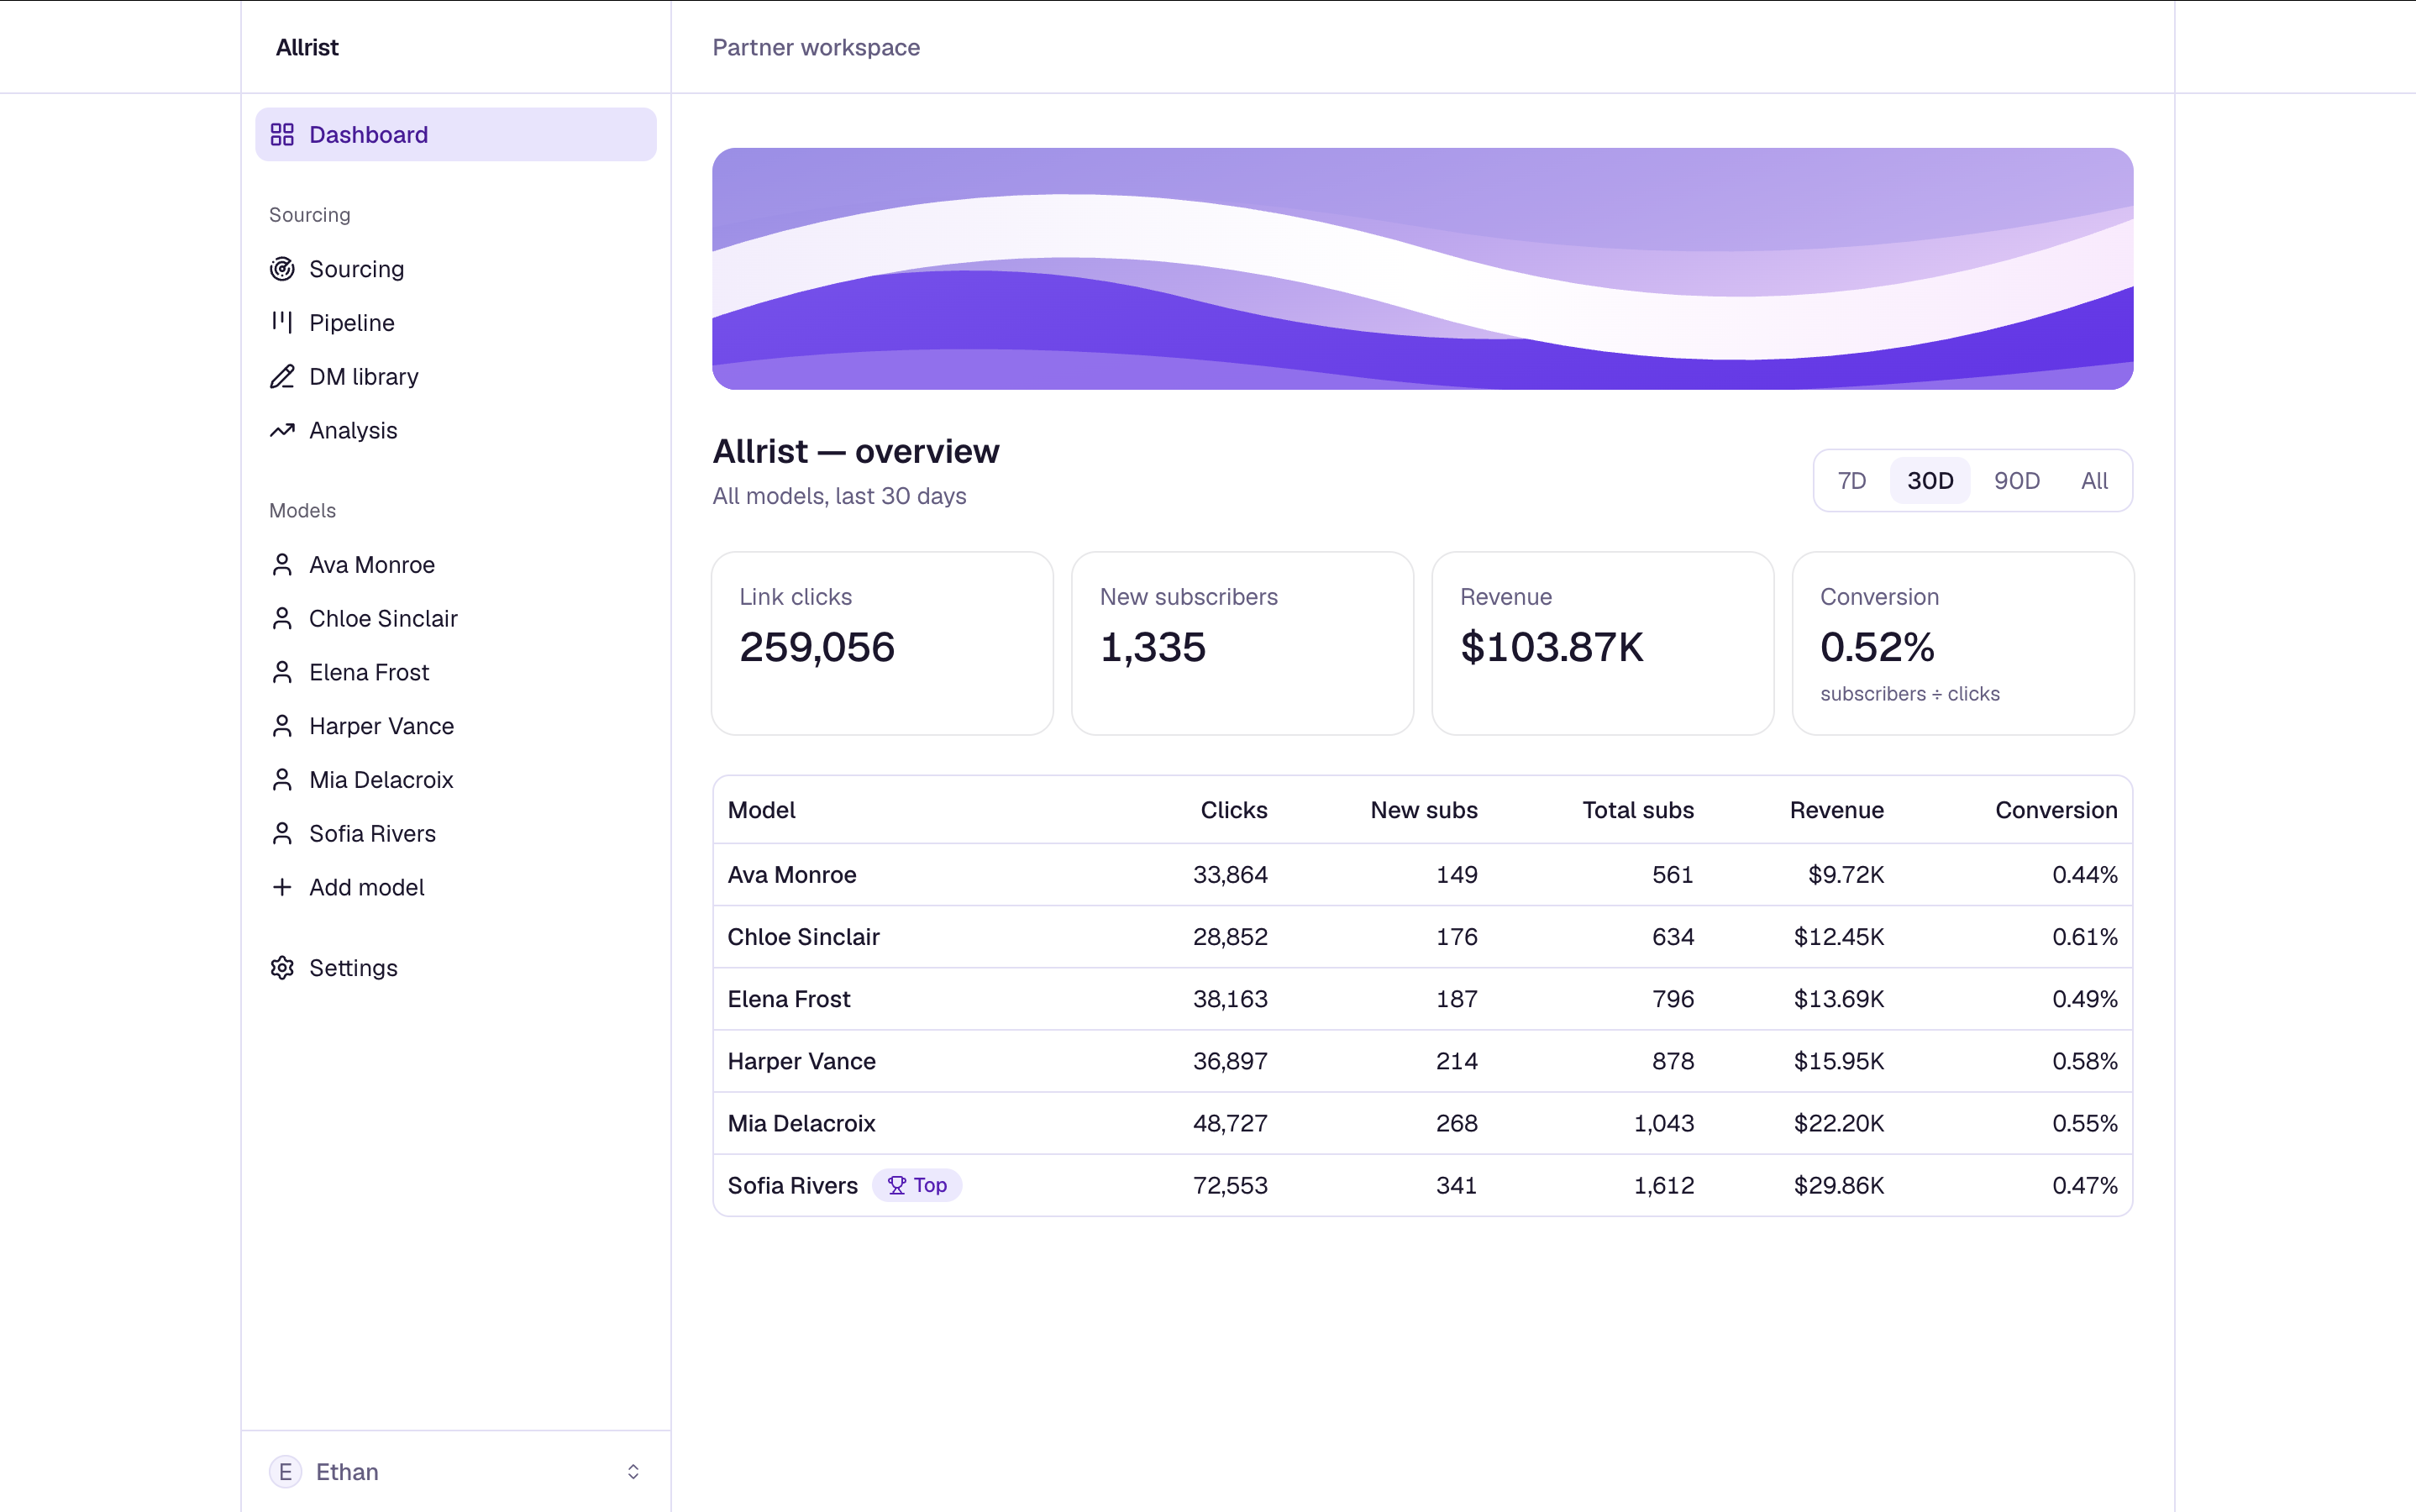2416x1512 pixels.
Task: Select the 30D time range
Action: click(x=1930, y=481)
